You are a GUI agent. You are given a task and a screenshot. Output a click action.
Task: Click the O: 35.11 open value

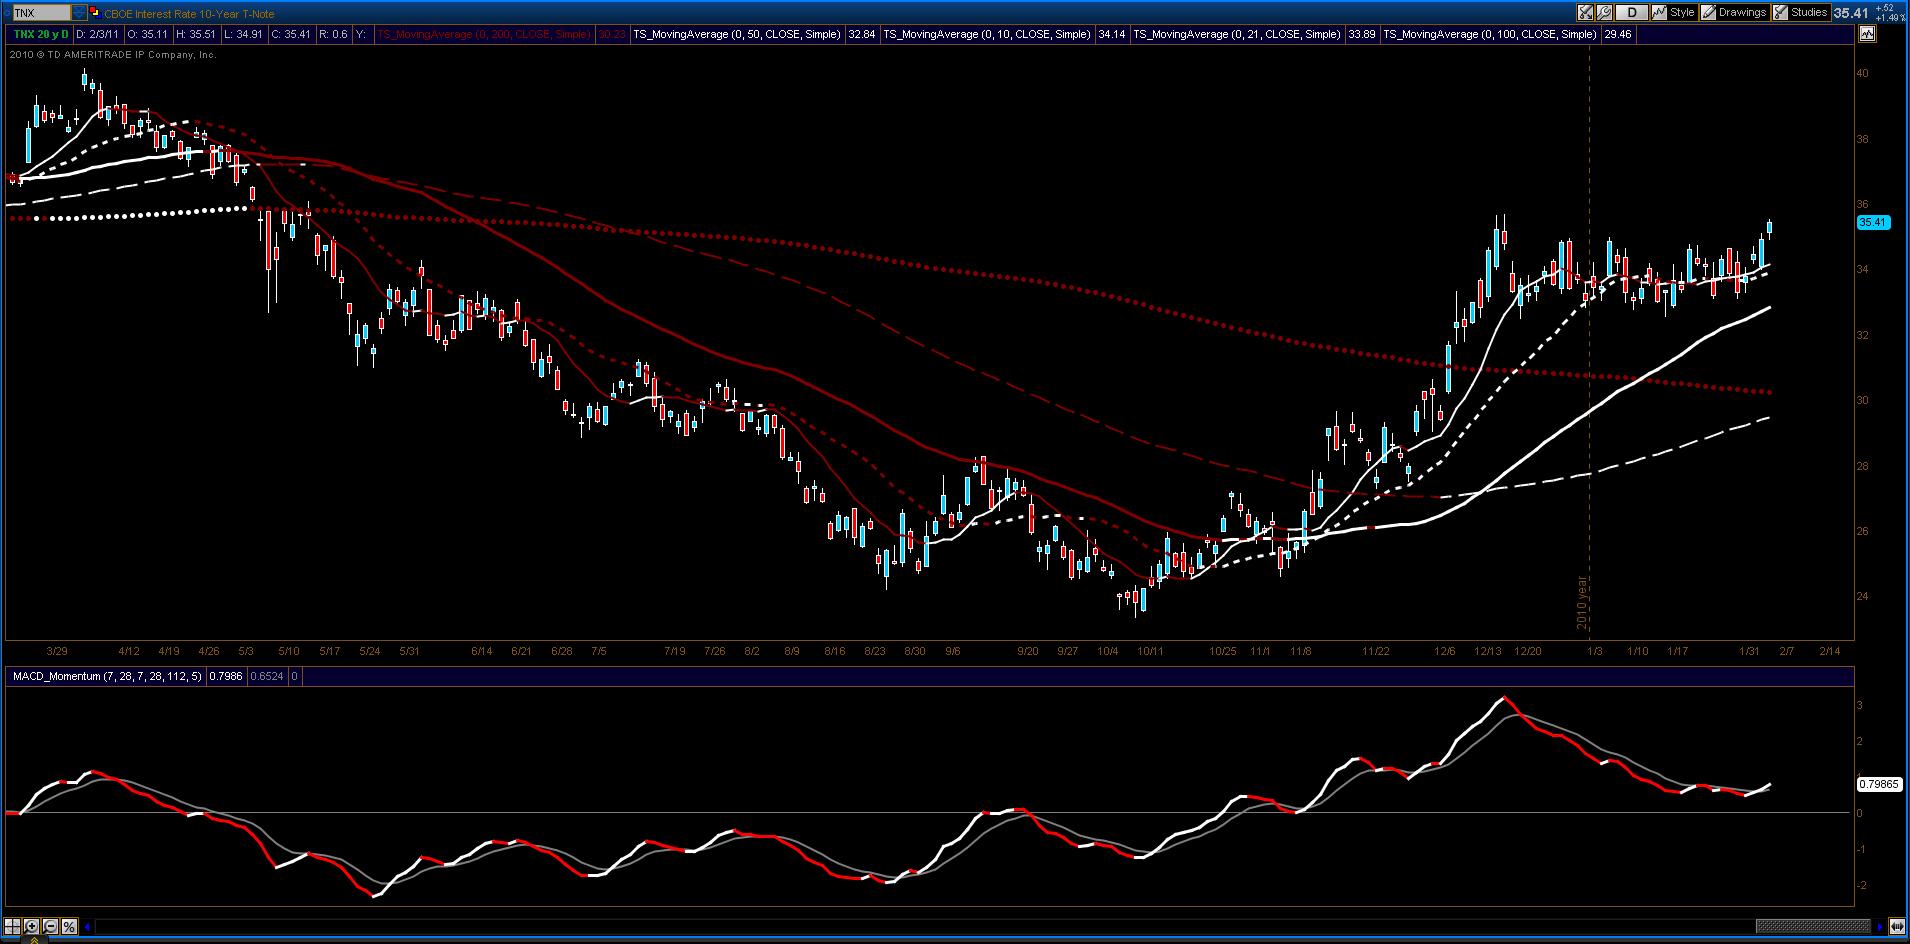click(147, 34)
